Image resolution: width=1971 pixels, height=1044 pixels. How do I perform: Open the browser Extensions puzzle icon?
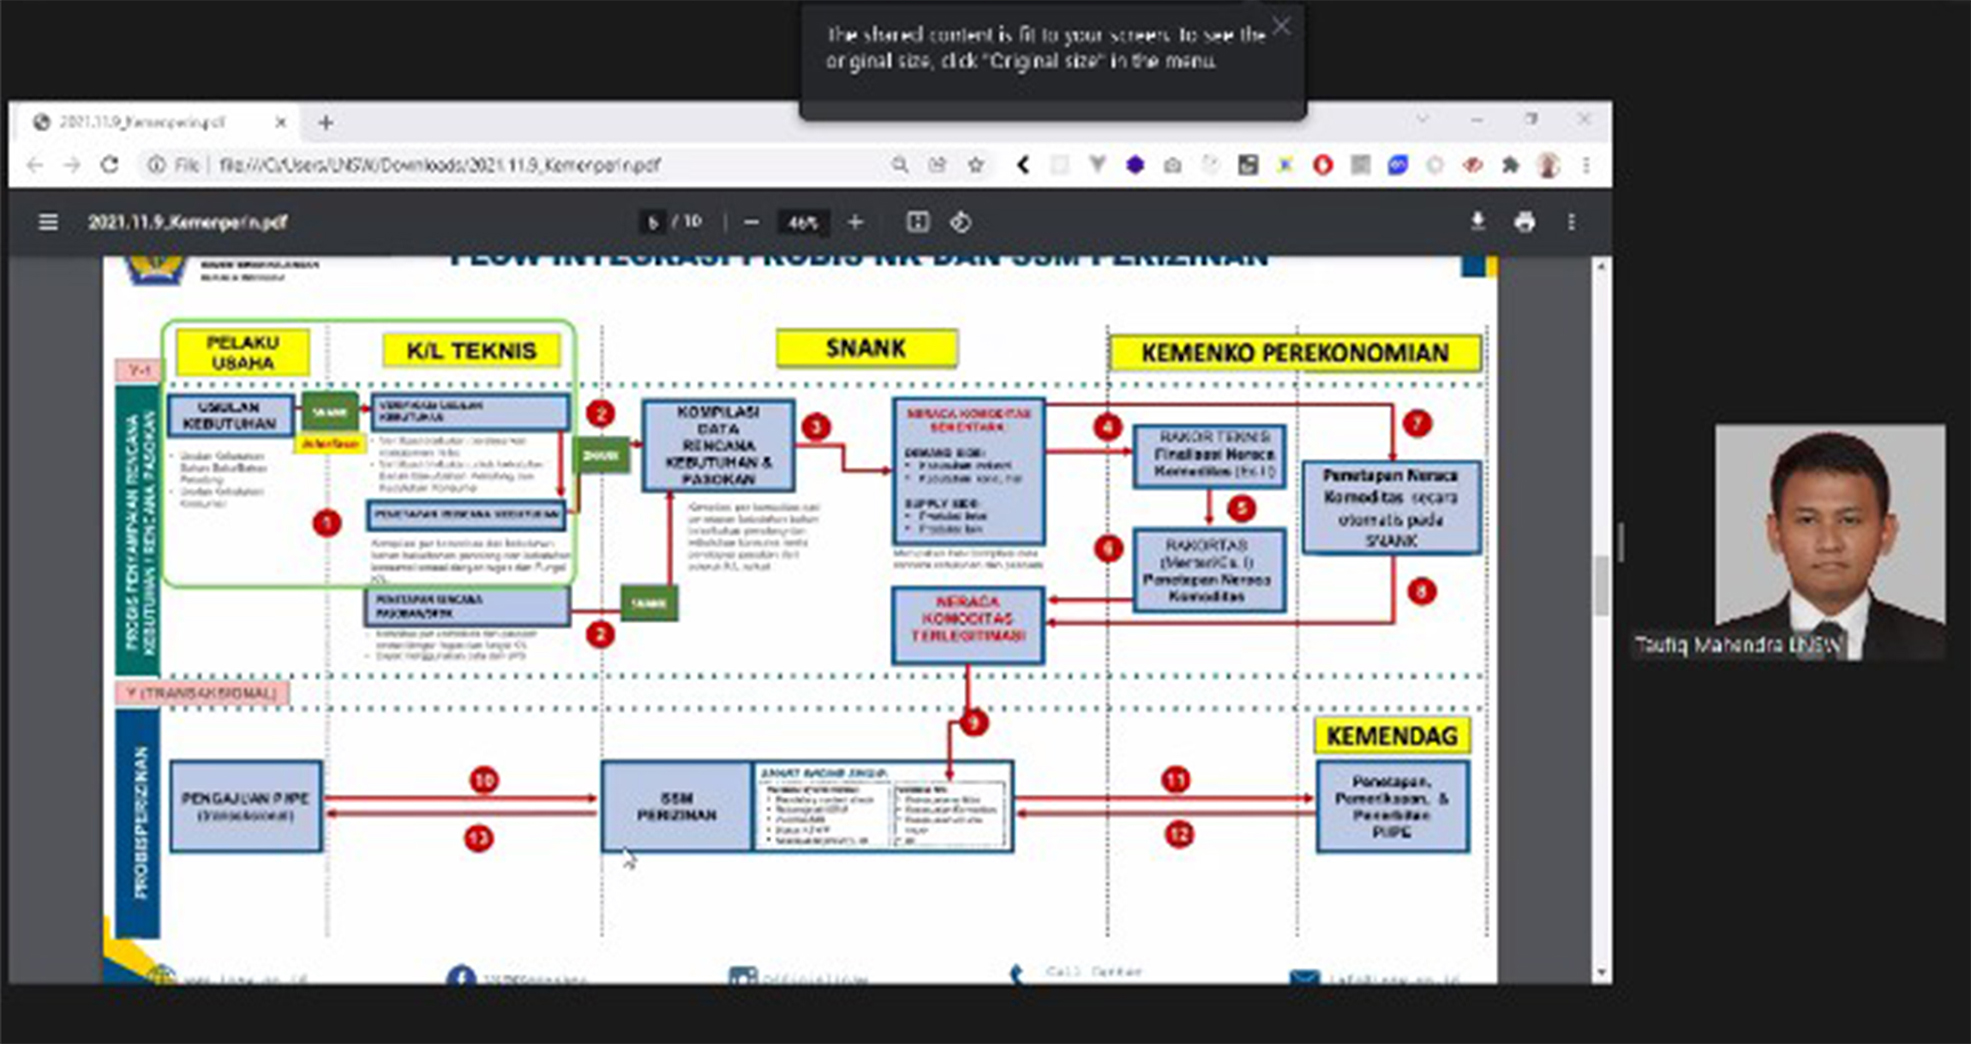coord(1510,165)
